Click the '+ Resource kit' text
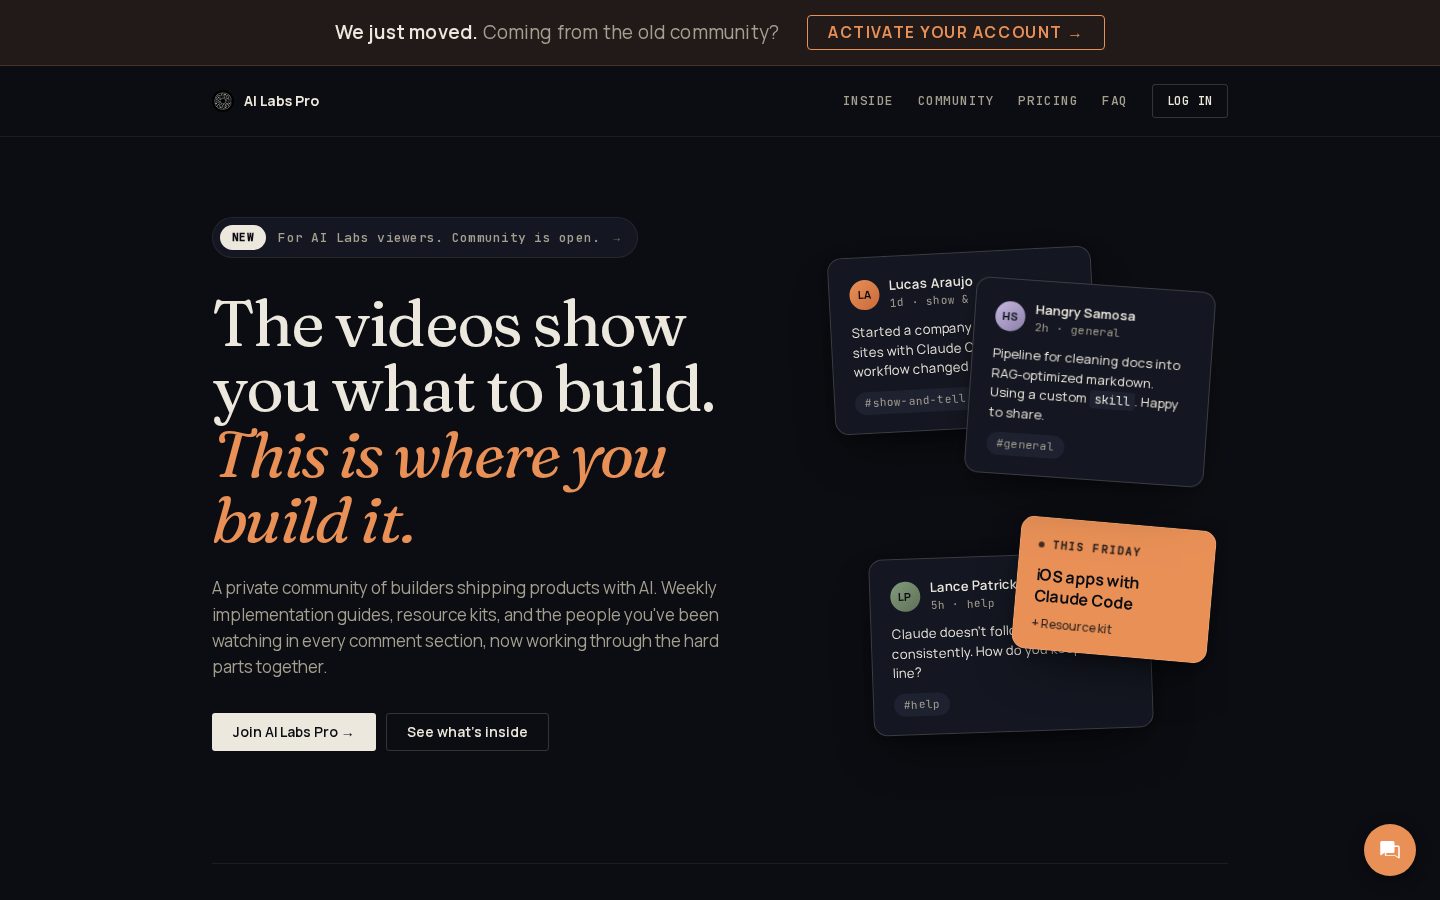 click(1072, 626)
